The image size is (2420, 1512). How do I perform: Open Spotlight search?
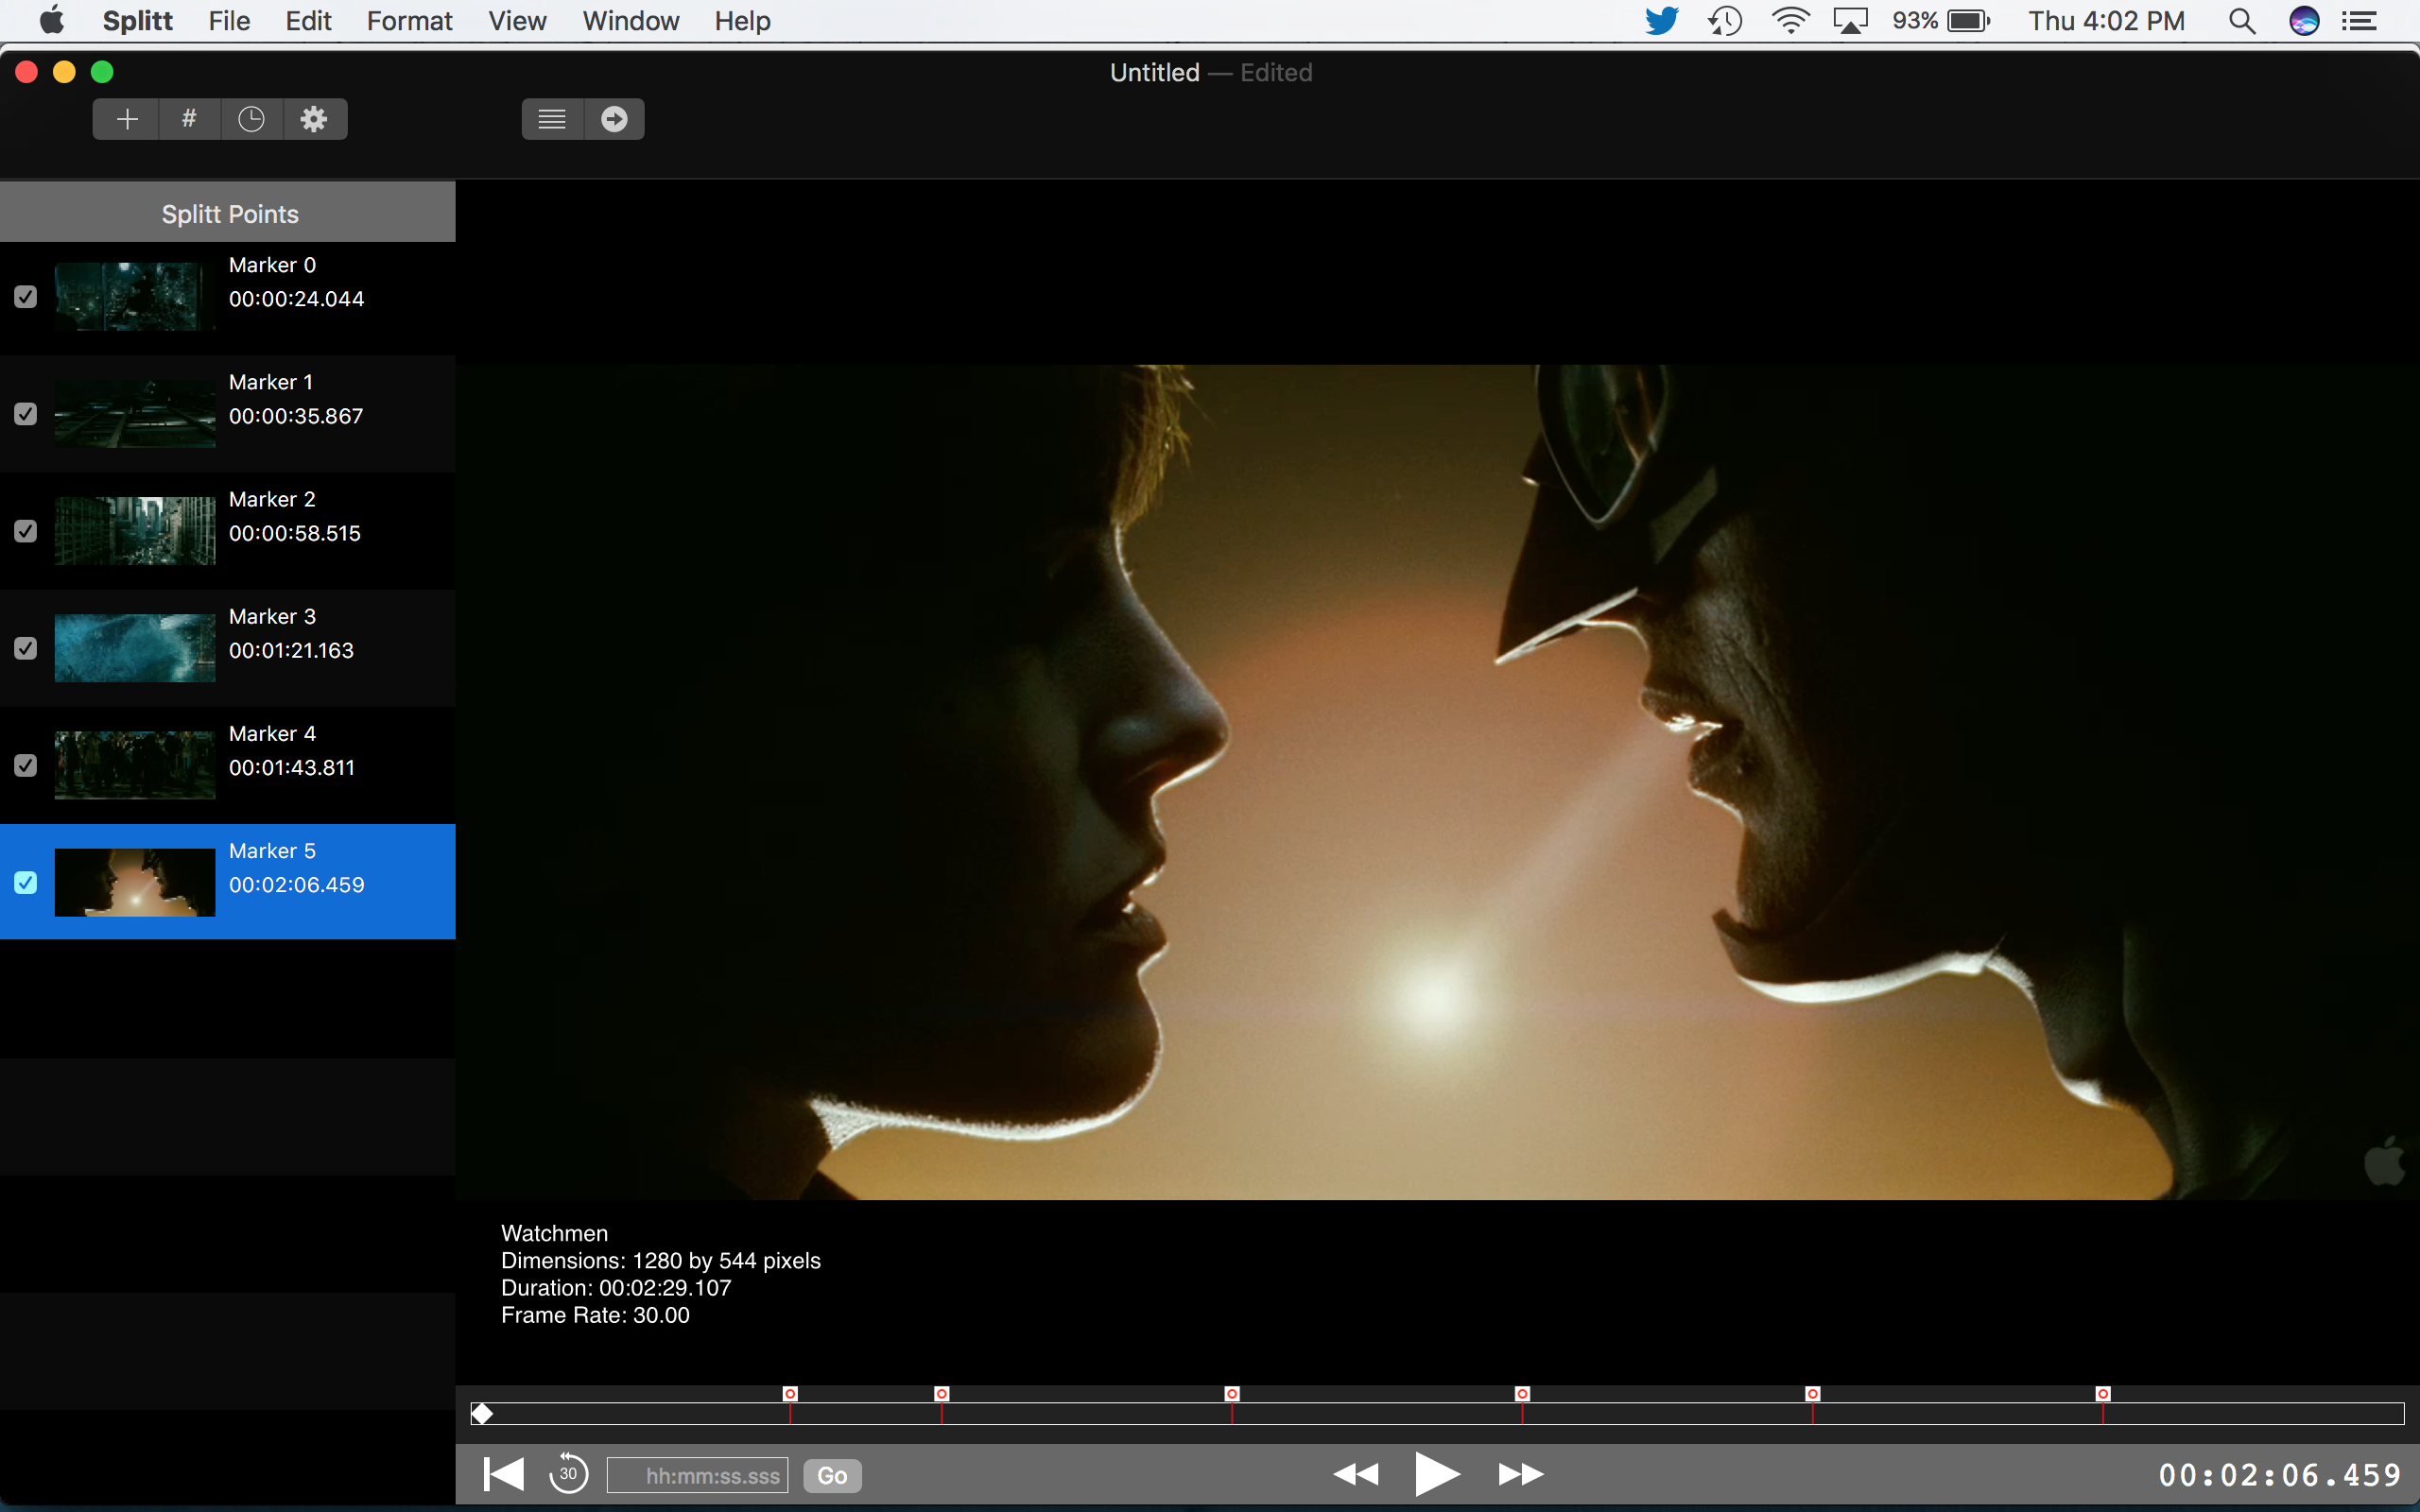pyautogui.click(x=2242, y=21)
